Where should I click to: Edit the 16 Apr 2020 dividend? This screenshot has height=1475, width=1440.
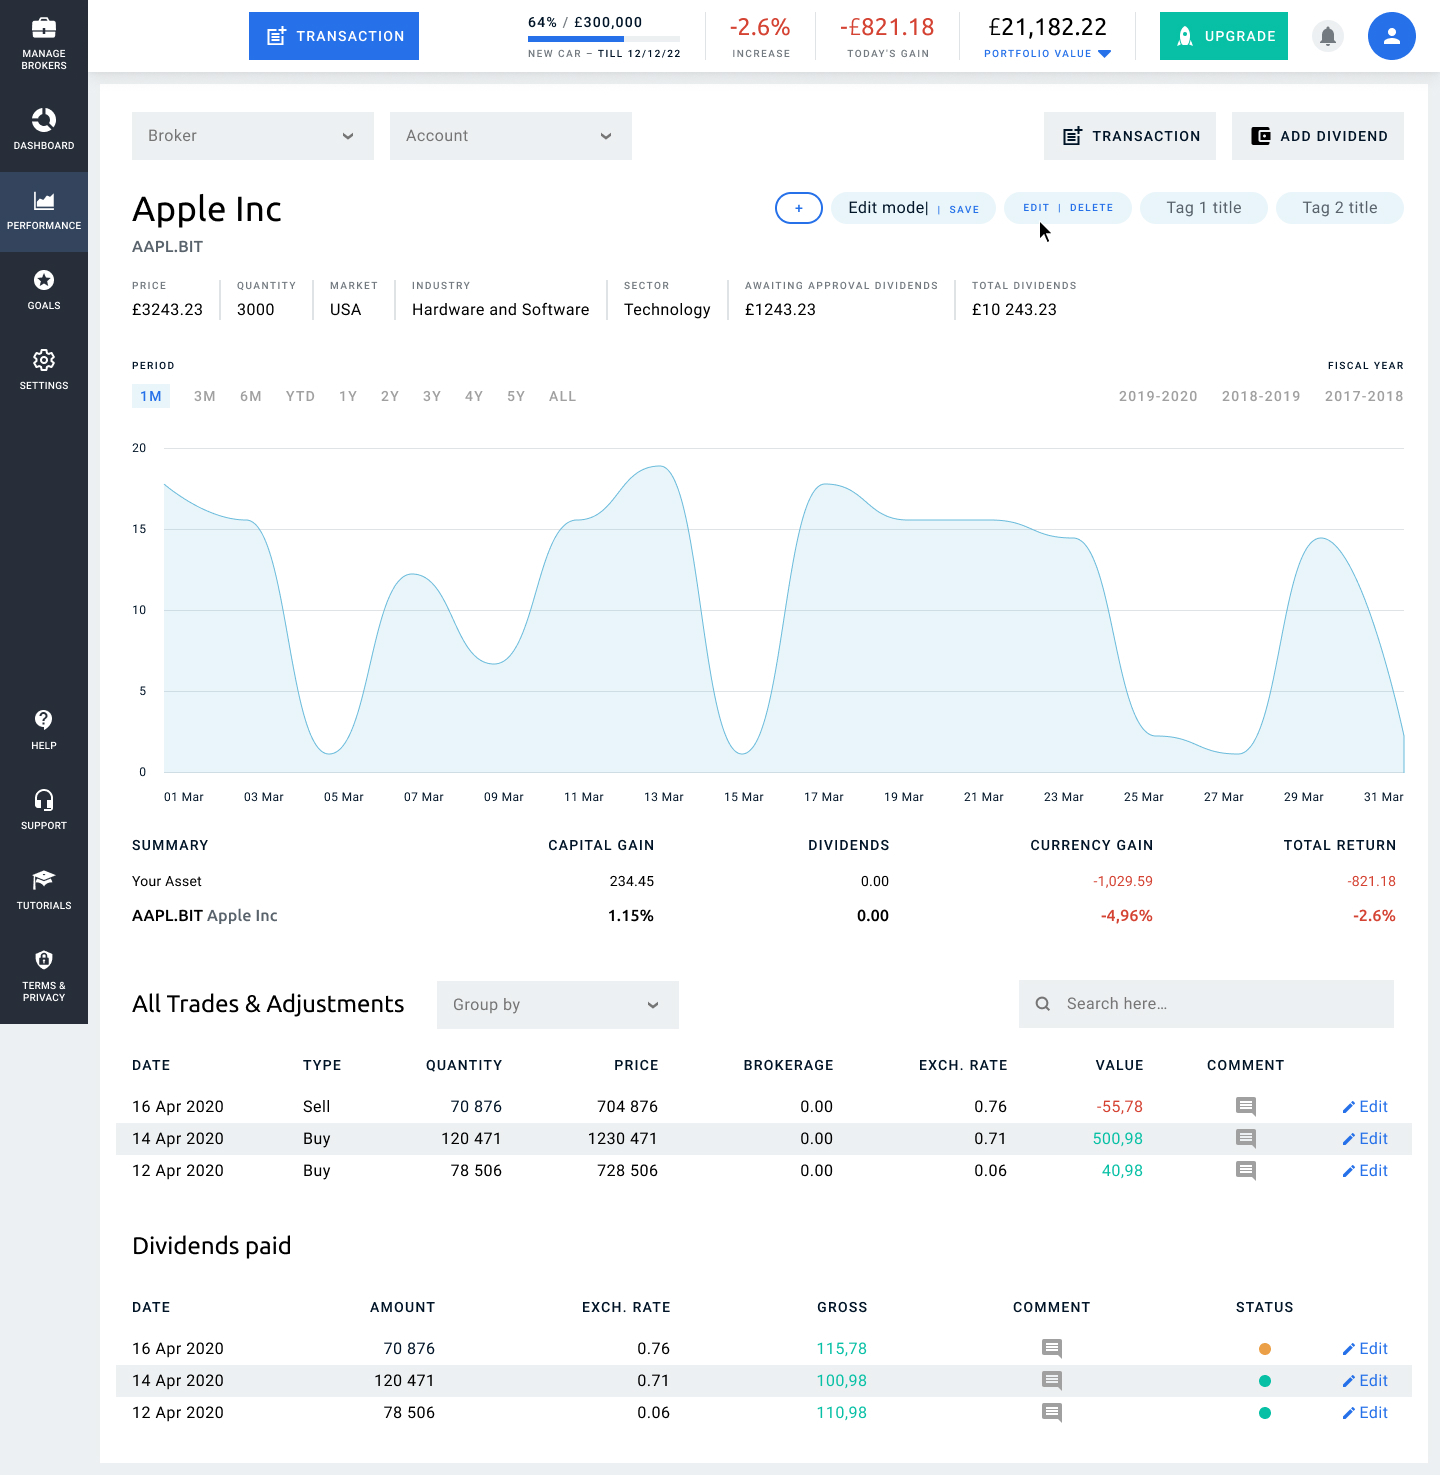click(x=1365, y=1349)
